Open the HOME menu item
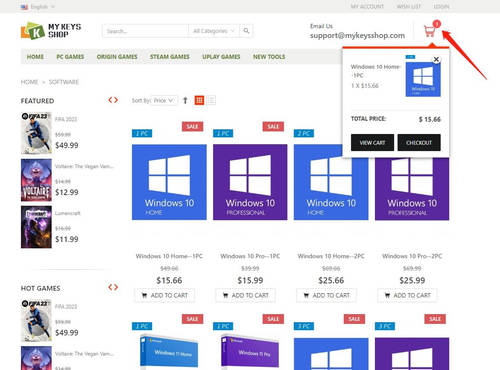 coord(35,57)
